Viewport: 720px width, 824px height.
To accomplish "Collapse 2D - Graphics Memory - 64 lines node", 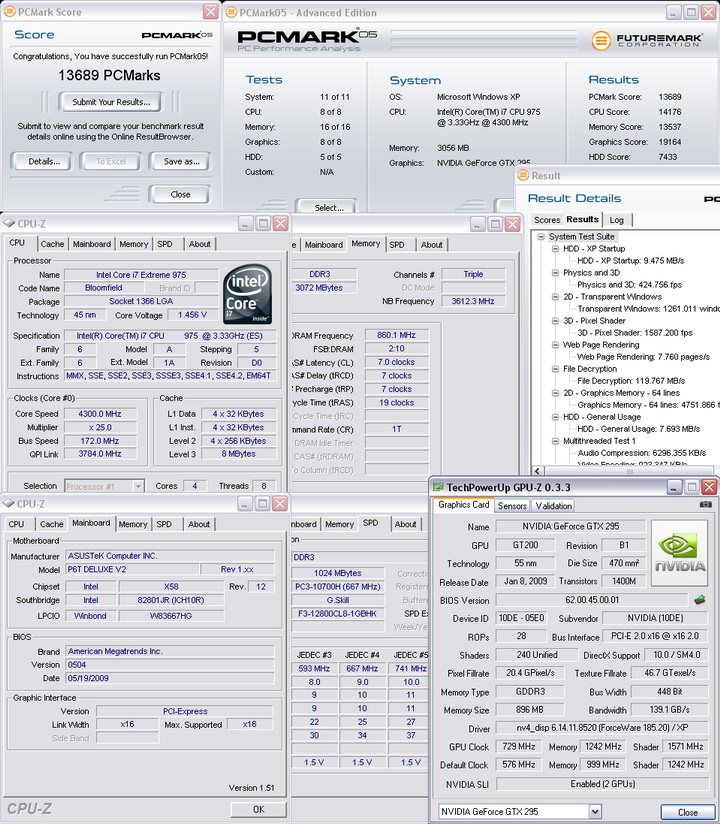I will [555, 393].
